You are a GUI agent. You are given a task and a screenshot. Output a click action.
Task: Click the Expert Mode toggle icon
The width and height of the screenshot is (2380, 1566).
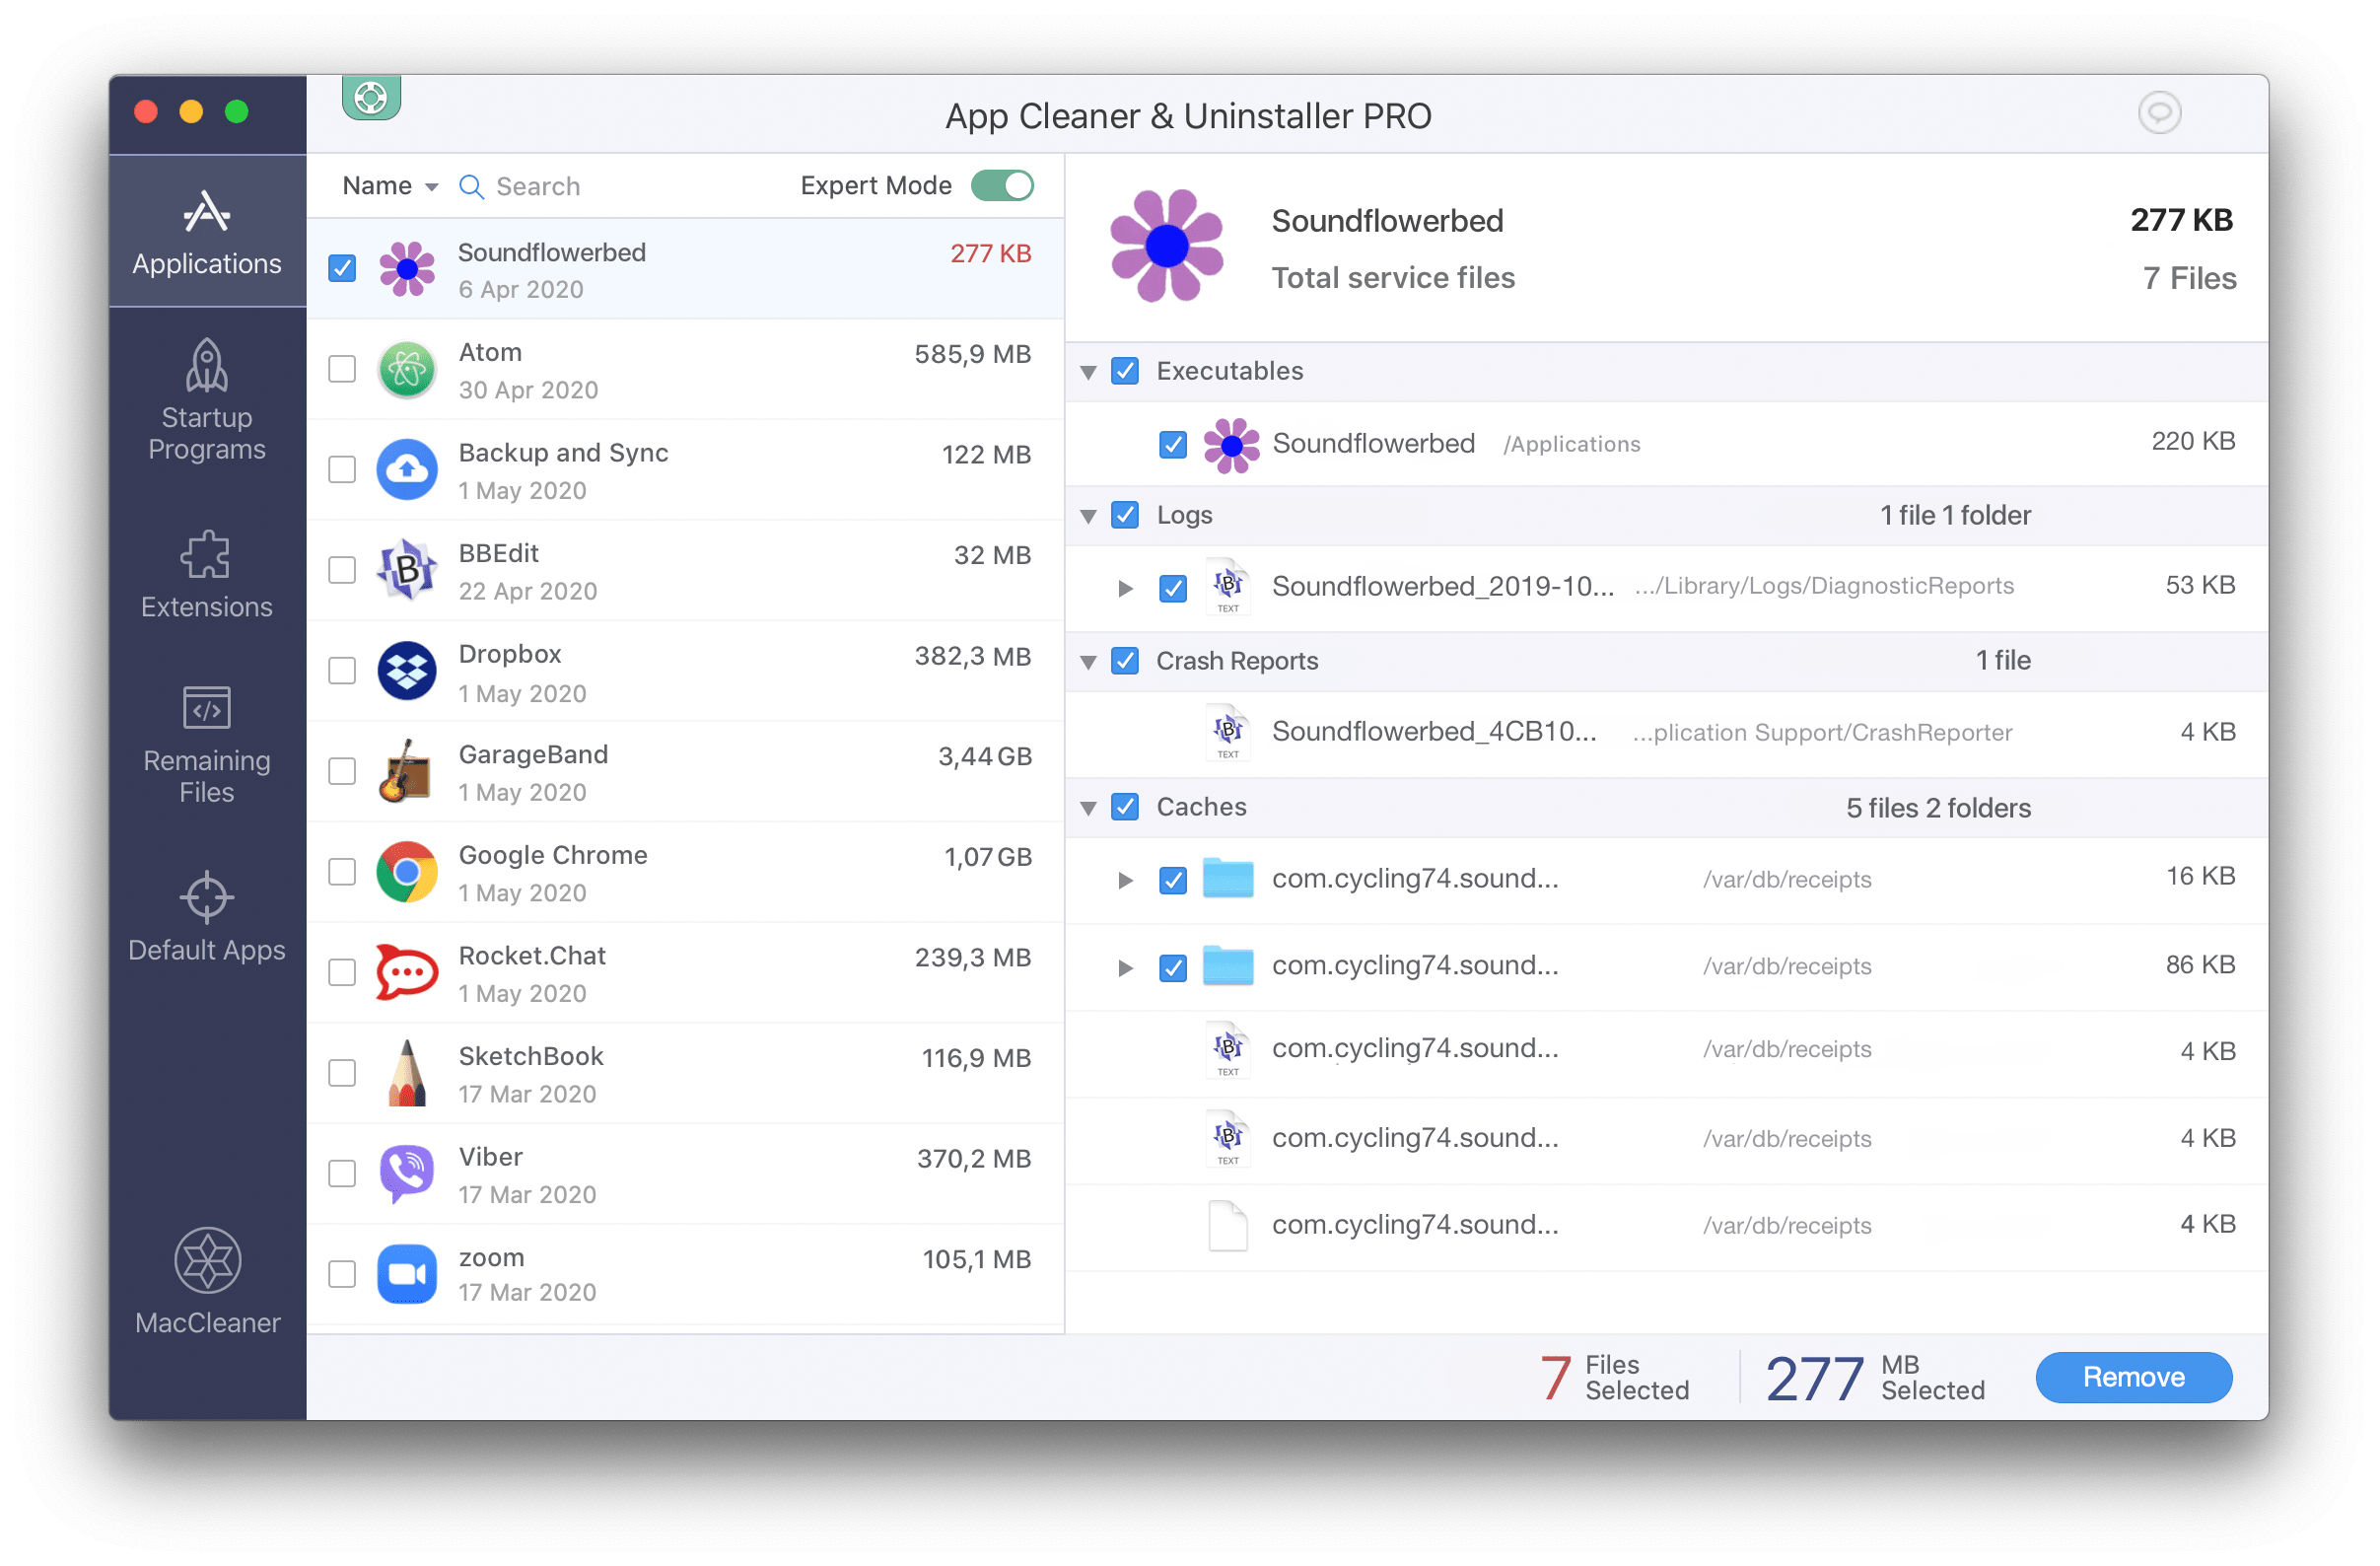[1009, 183]
